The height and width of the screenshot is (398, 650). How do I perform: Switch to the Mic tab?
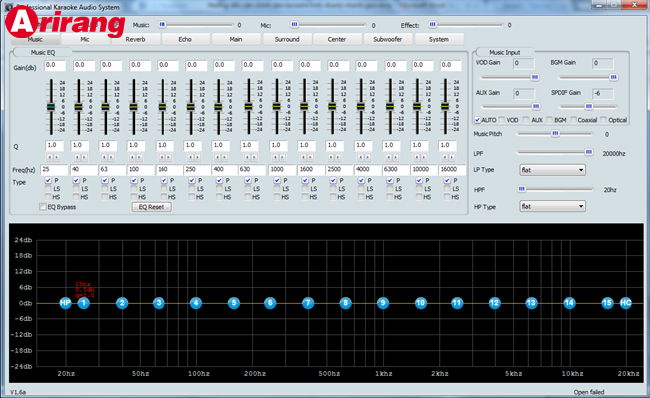85,39
